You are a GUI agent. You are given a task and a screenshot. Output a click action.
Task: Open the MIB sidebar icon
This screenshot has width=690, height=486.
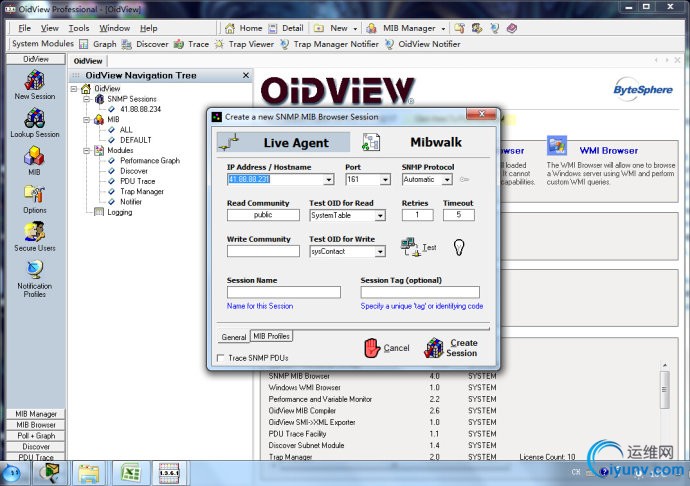point(34,160)
